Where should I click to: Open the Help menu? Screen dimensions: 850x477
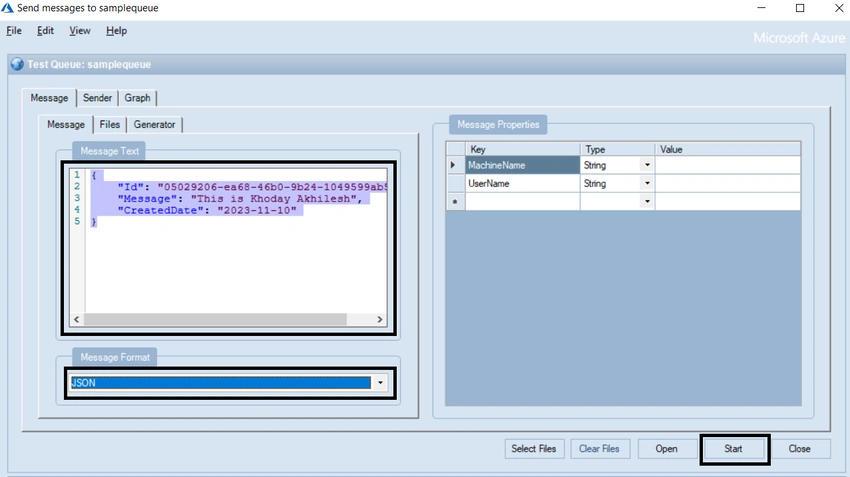click(x=116, y=31)
